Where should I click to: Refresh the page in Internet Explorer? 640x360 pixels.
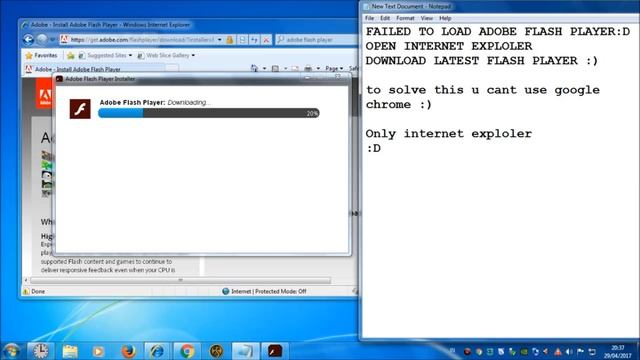[254, 40]
